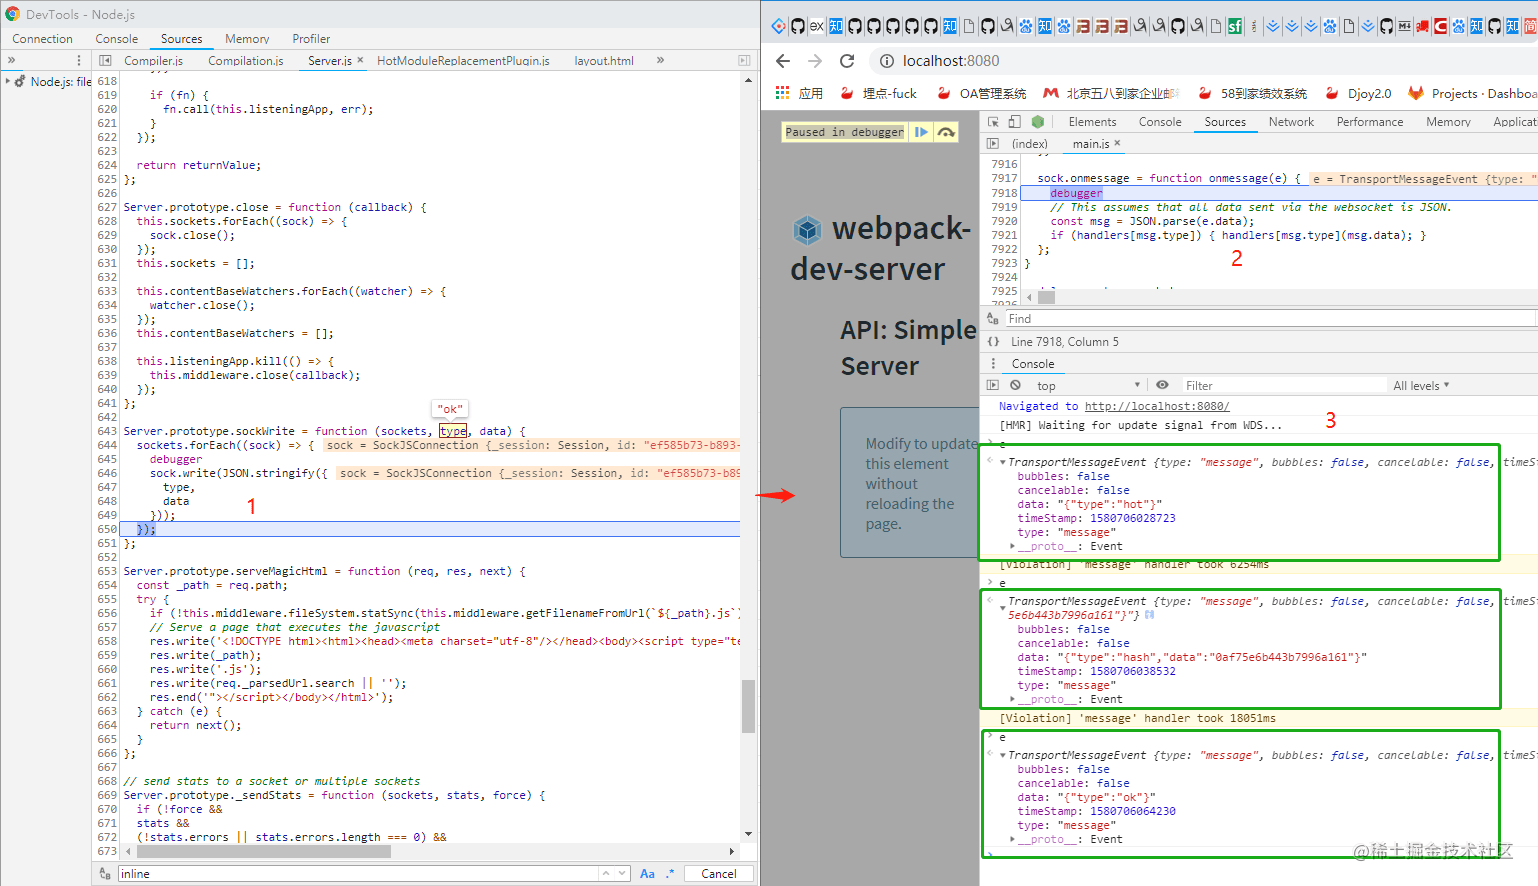Open top JavaScript context dropdown
This screenshot has height=886, width=1538.
point(1088,386)
